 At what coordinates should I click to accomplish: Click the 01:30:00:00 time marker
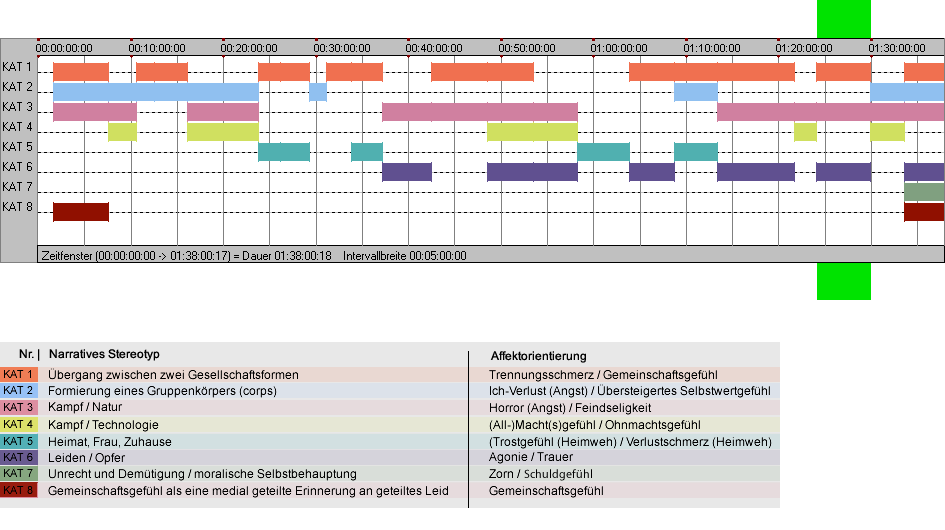tap(897, 48)
